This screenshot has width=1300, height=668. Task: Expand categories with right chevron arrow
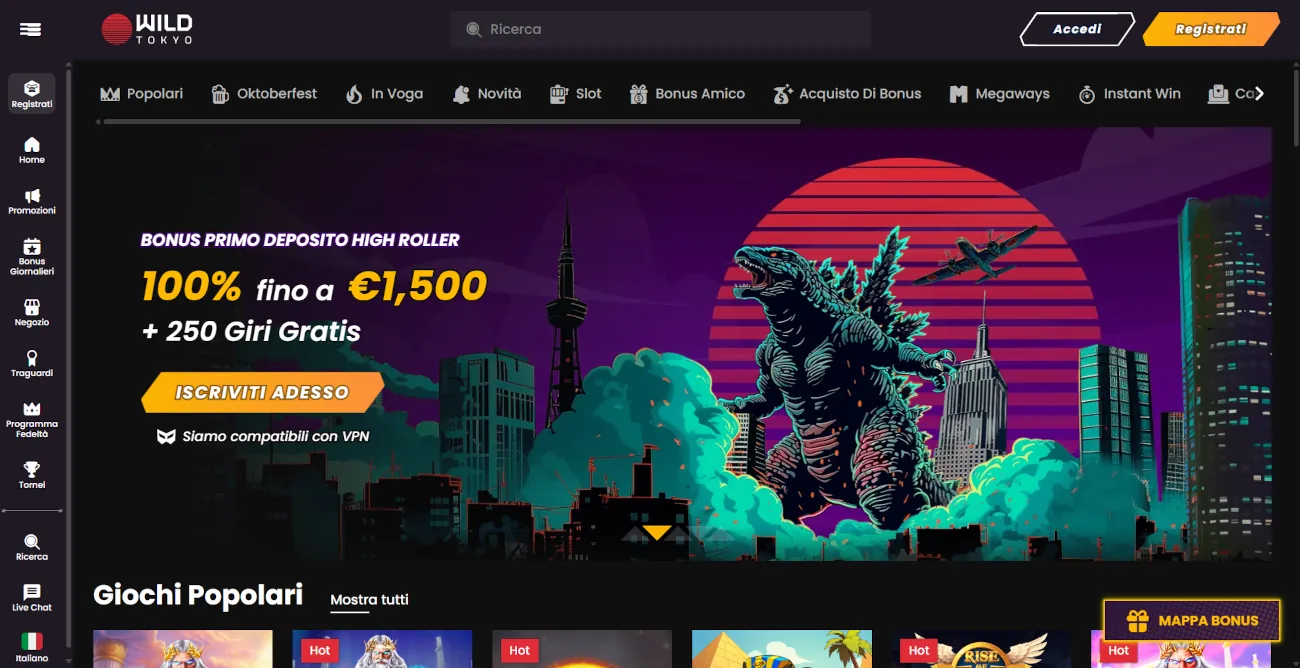point(1260,93)
